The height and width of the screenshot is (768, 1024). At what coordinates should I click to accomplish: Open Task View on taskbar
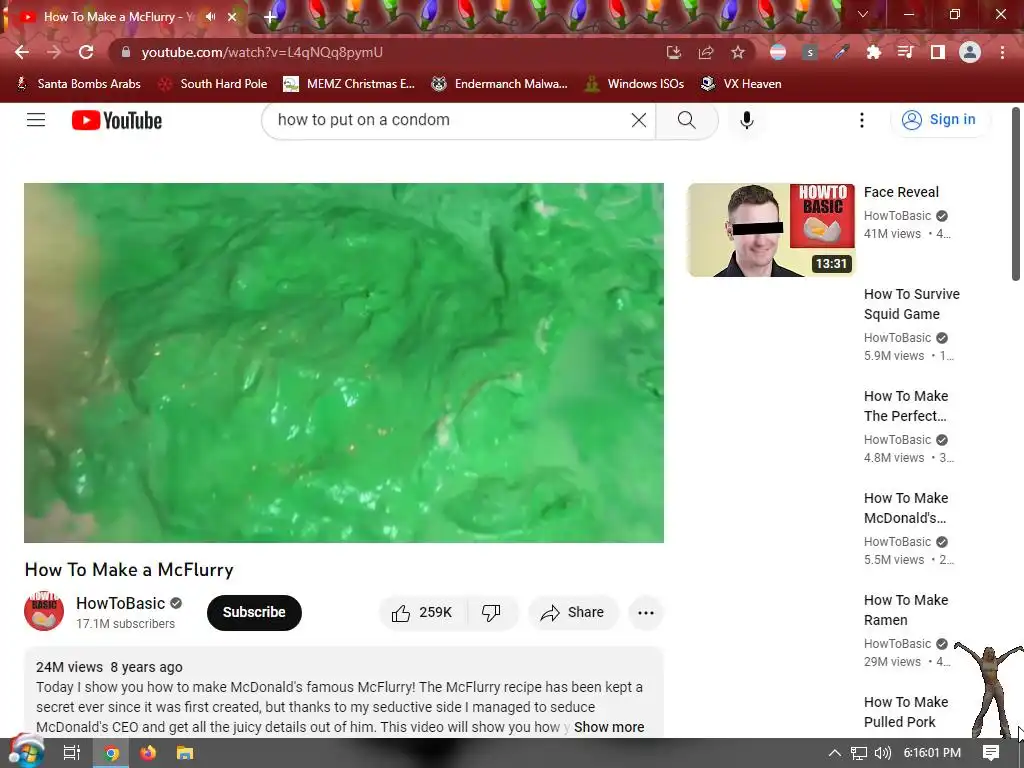pos(72,753)
